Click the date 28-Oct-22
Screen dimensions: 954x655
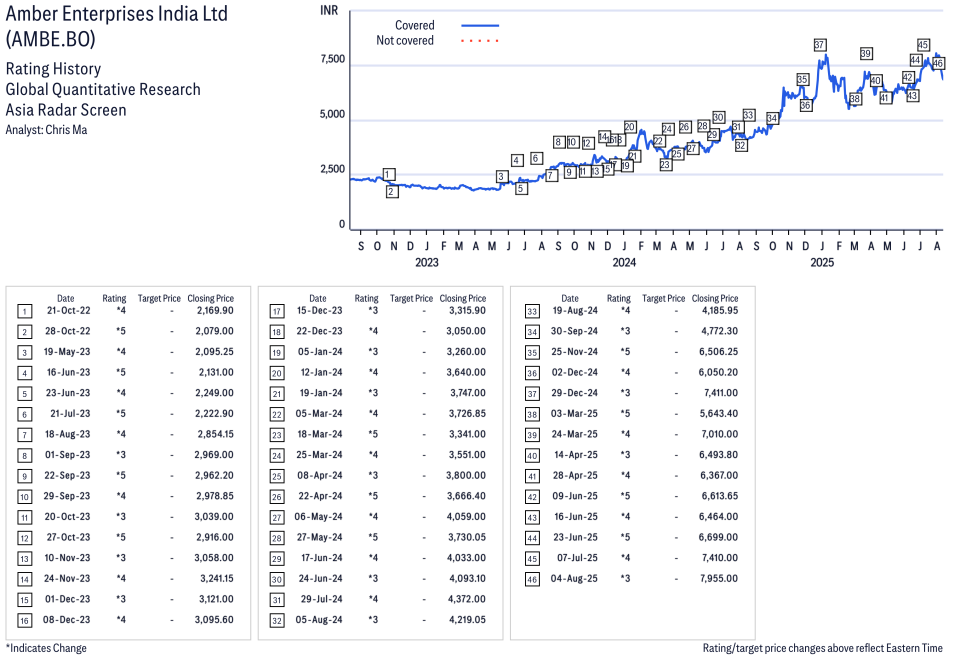click(68, 331)
